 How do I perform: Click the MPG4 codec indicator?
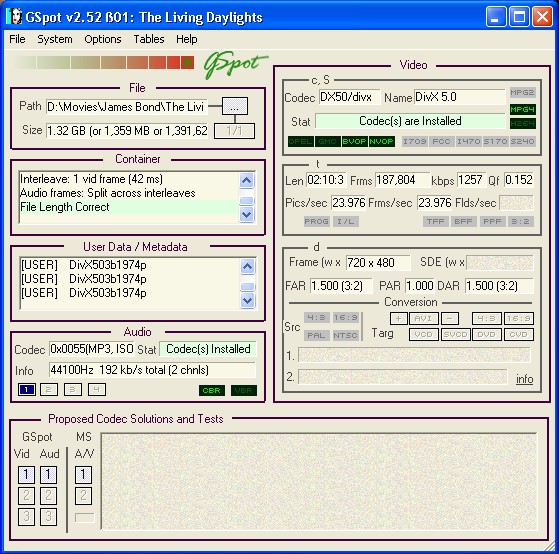point(522,109)
